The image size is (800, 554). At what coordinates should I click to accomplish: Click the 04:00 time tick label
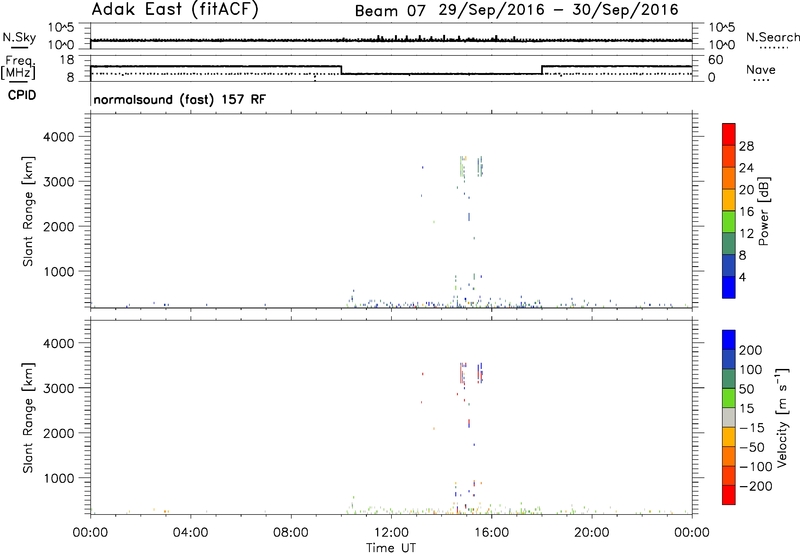[x=190, y=533]
